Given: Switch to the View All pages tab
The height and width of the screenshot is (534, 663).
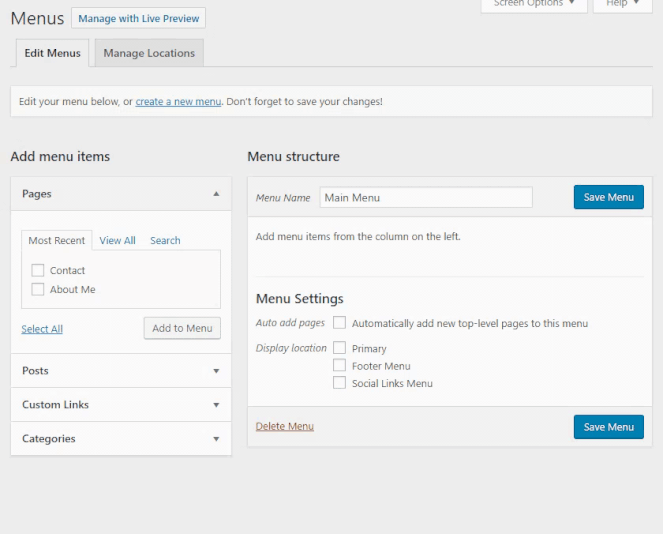Looking at the screenshot, I should coord(117,240).
